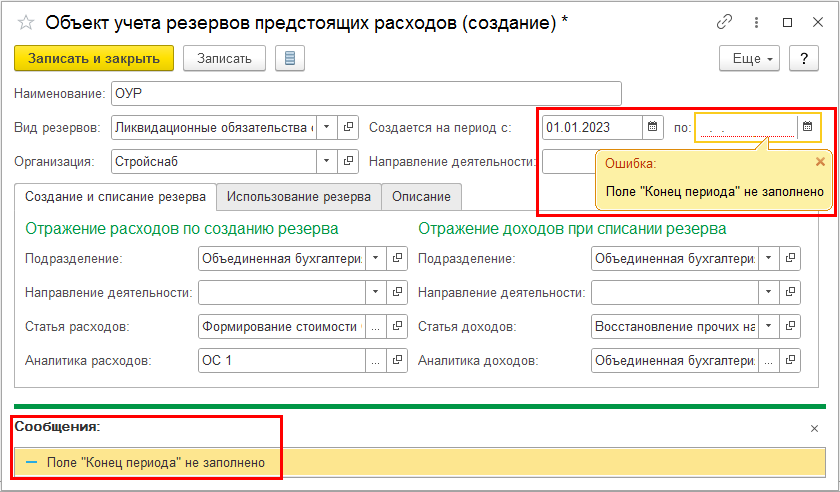Expand expenses Подразделение dropdown
Viewport: 840px width, 492px height.
click(x=376, y=258)
